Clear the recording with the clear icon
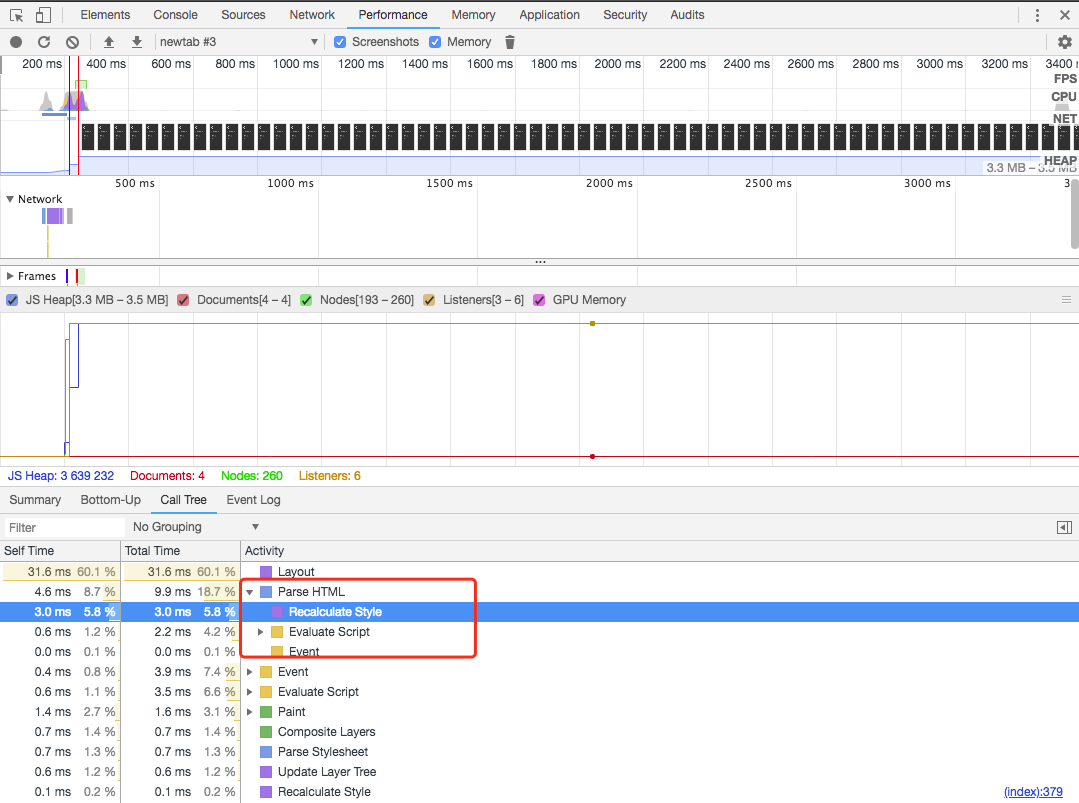The width and height of the screenshot is (1079, 803). pos(72,42)
